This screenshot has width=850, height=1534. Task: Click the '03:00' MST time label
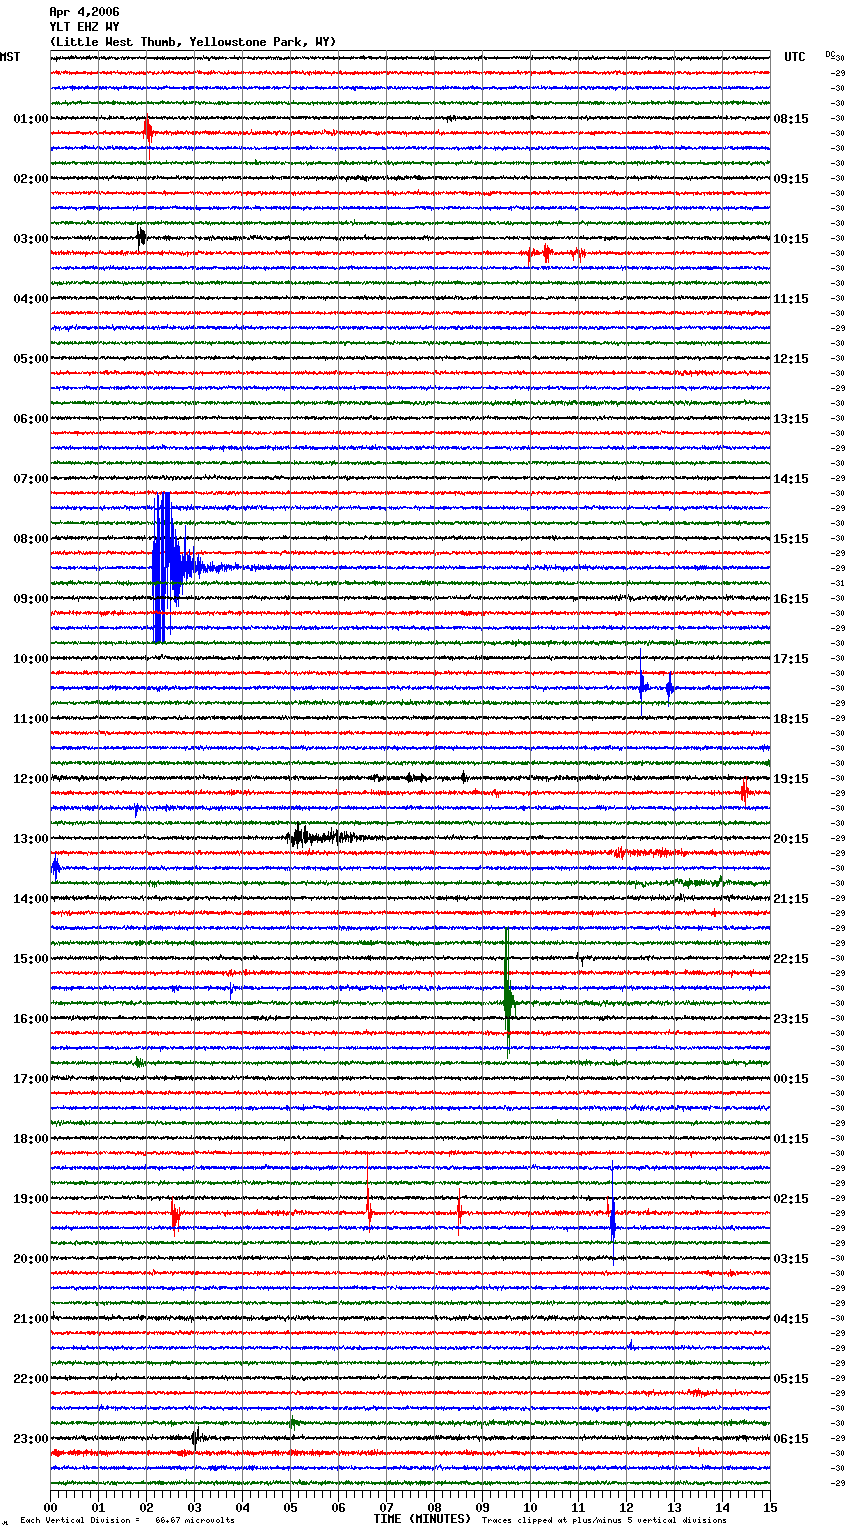31,239
